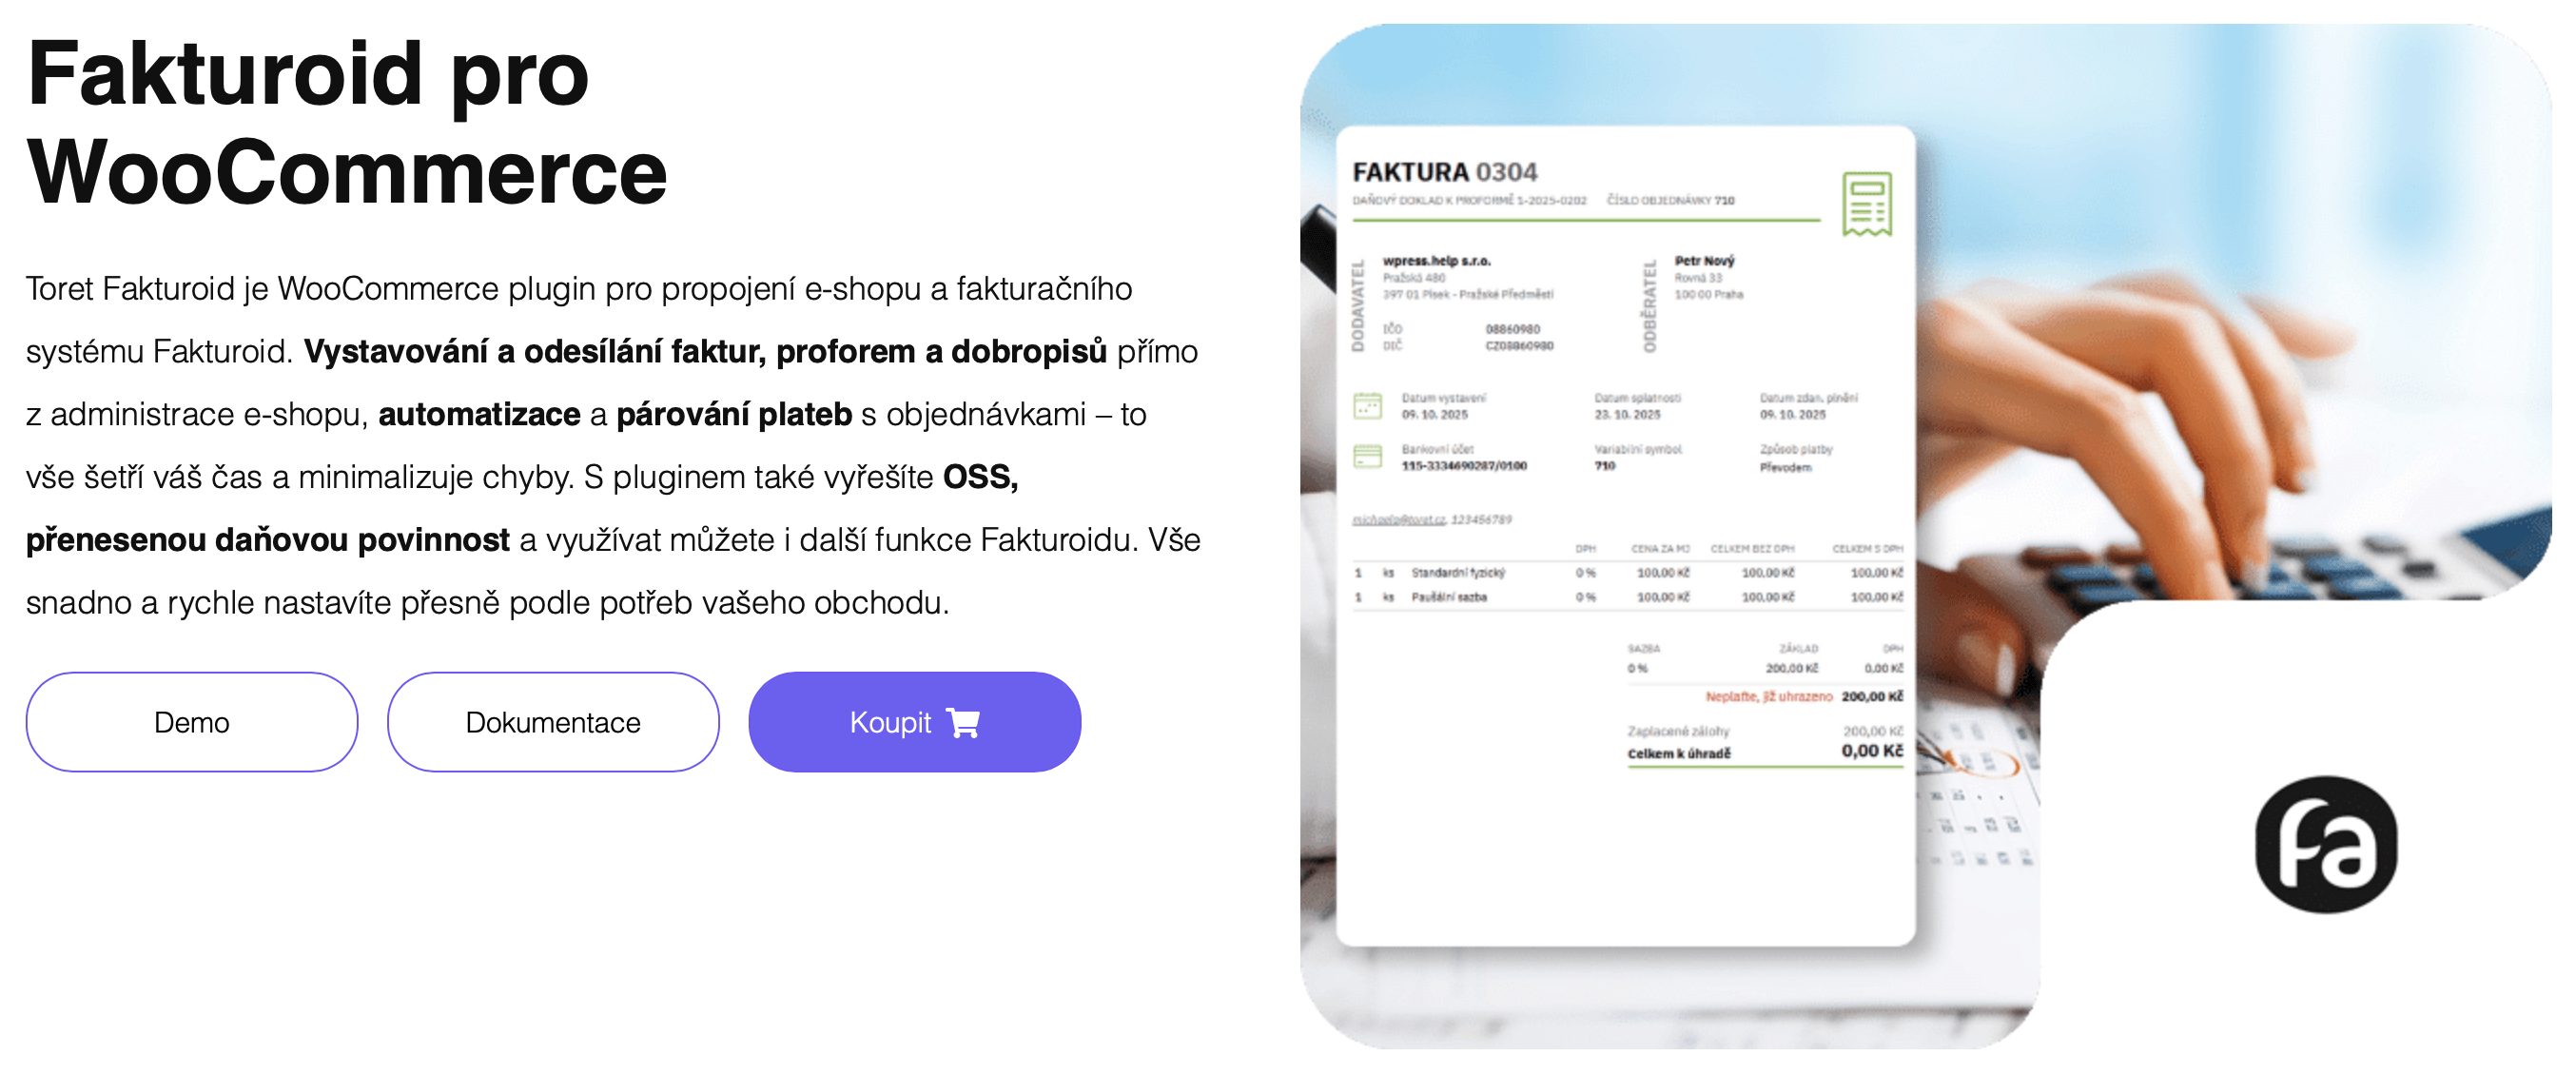Select the variabilní symbol 710
Screen dimensions: 2576x1075
(x=1607, y=465)
